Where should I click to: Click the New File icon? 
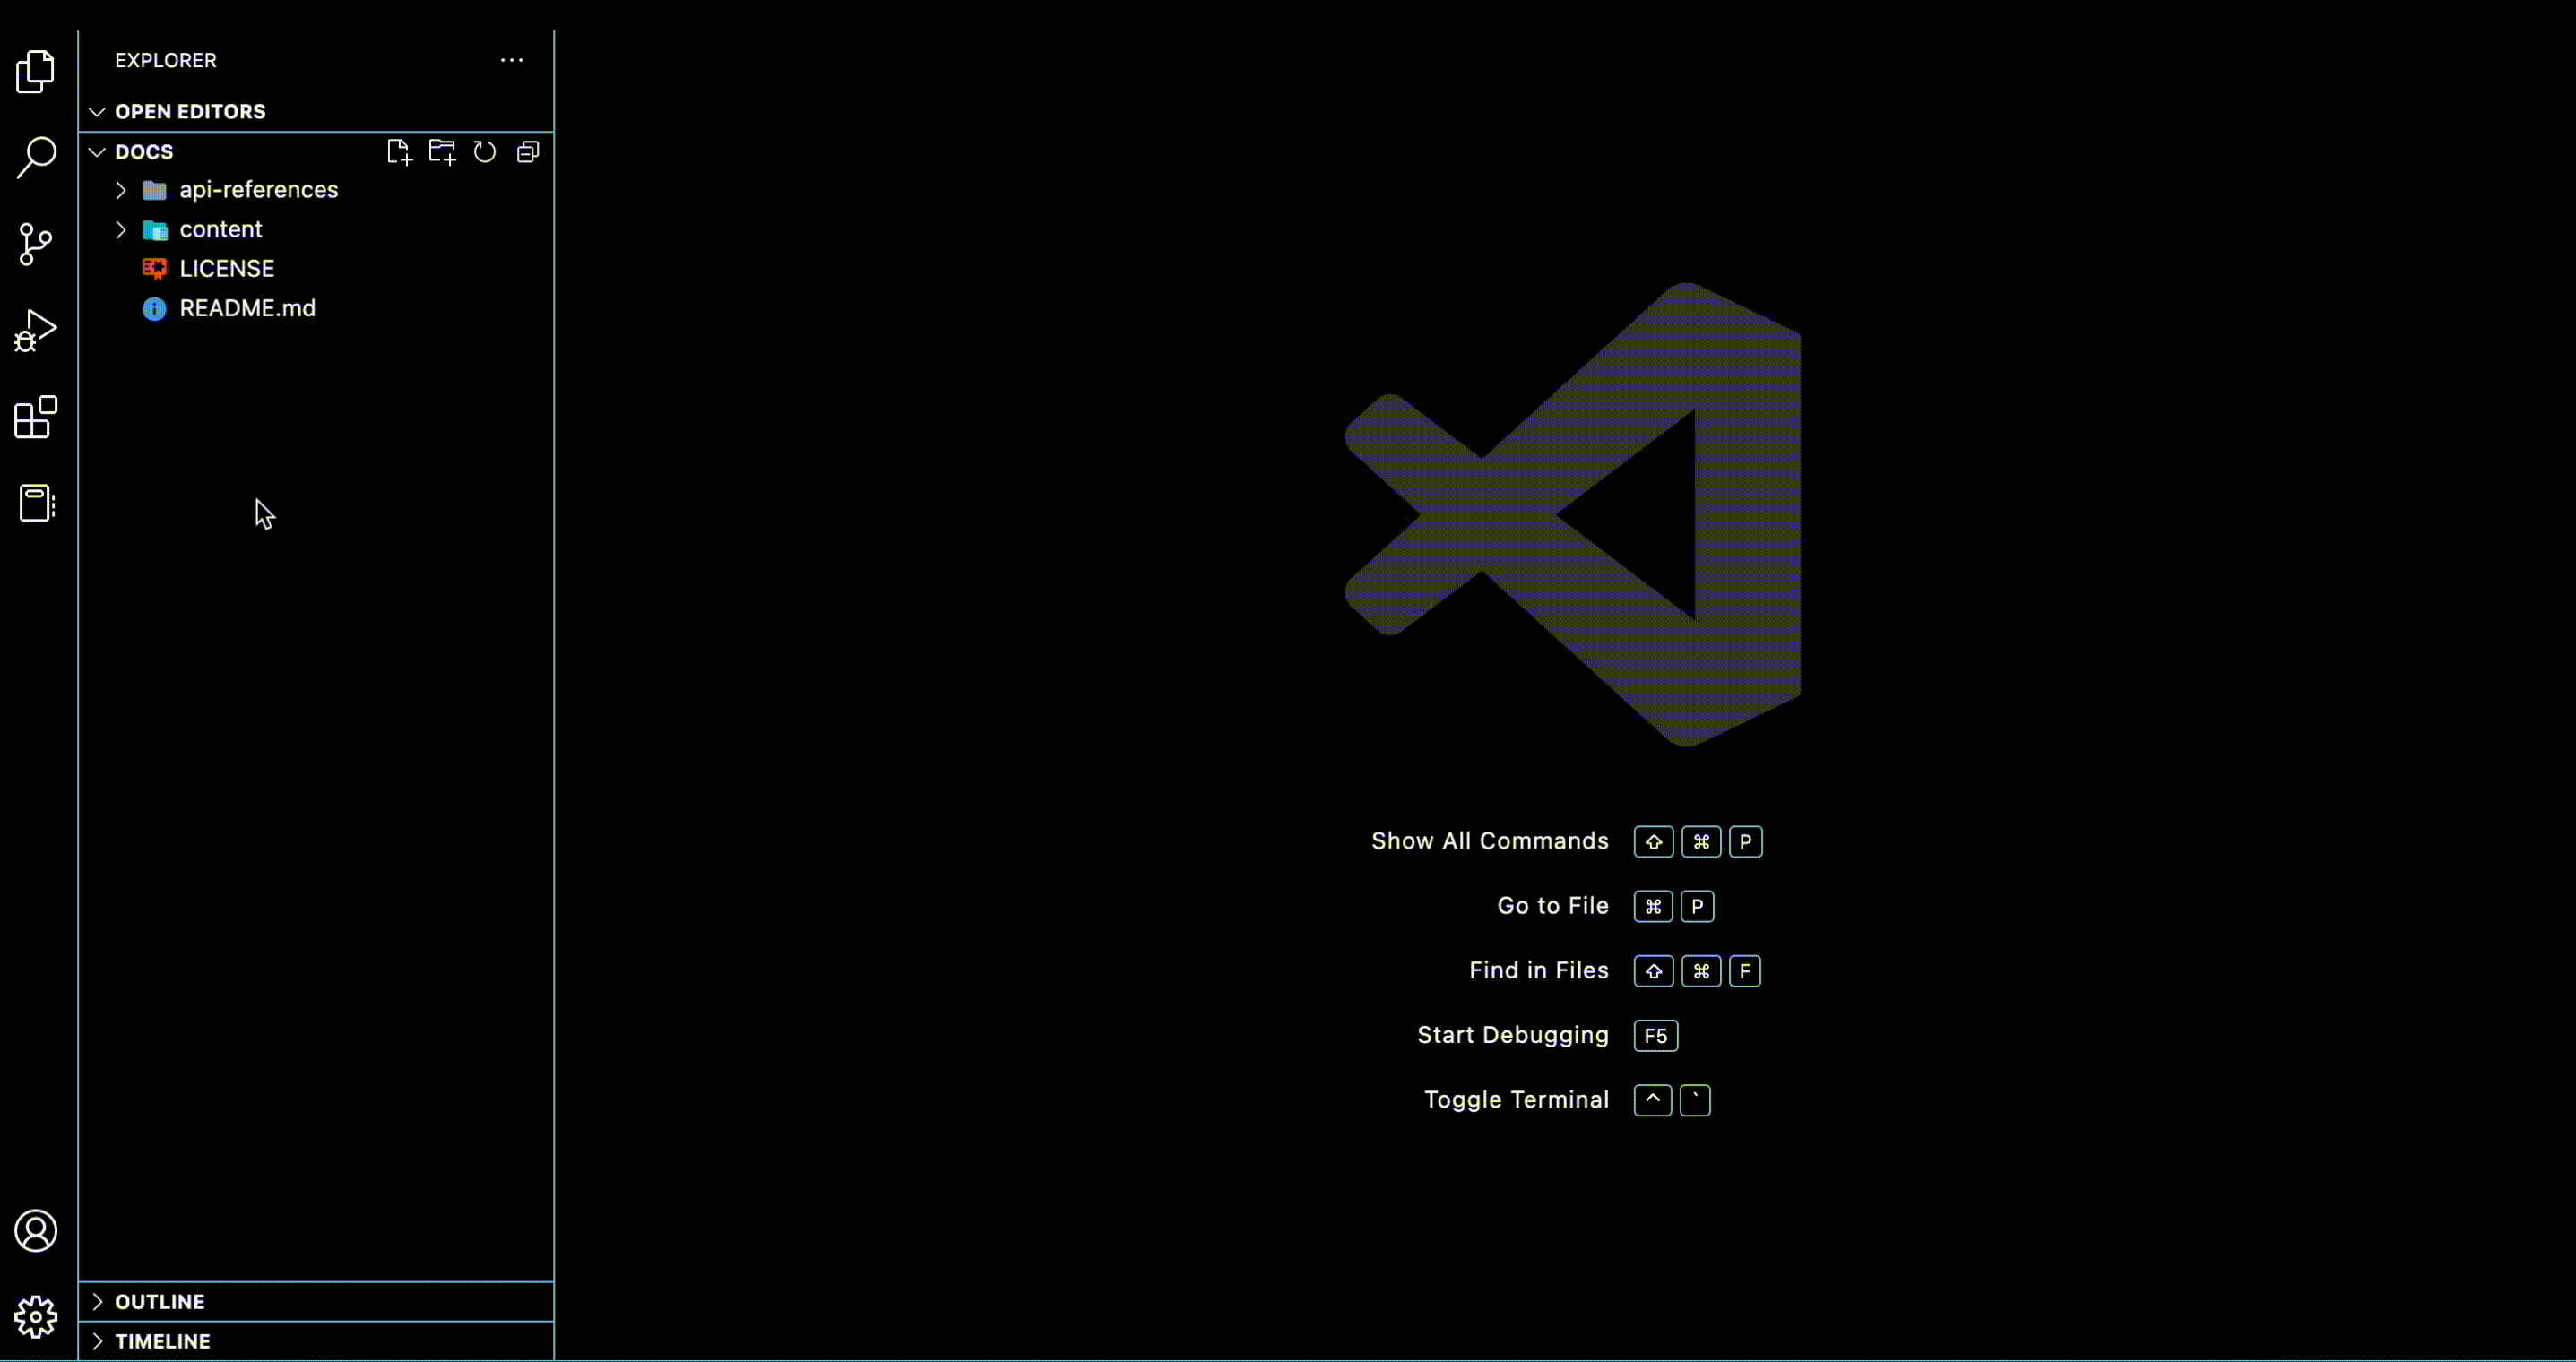pos(399,152)
